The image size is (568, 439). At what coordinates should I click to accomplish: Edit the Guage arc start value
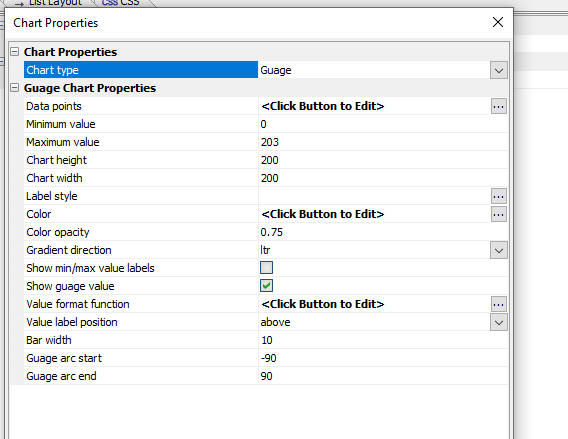383,358
